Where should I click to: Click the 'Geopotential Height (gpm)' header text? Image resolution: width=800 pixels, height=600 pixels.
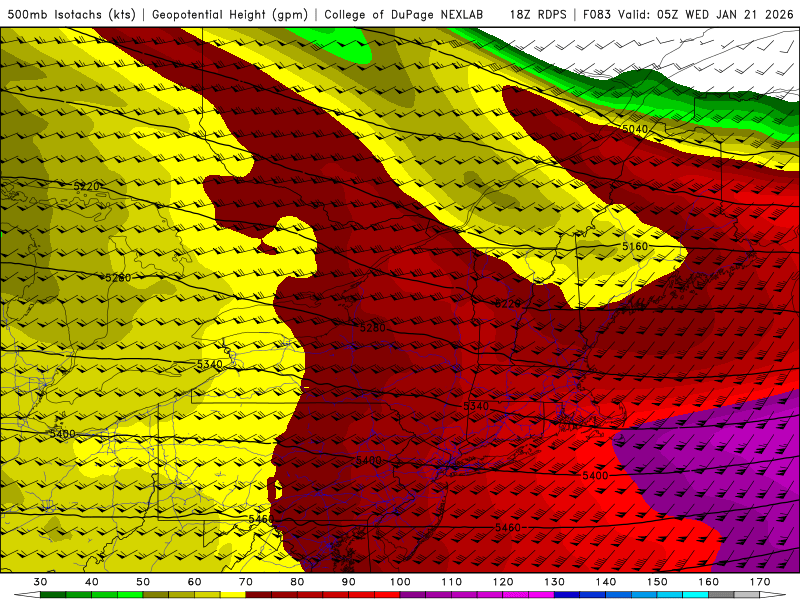click(230, 15)
